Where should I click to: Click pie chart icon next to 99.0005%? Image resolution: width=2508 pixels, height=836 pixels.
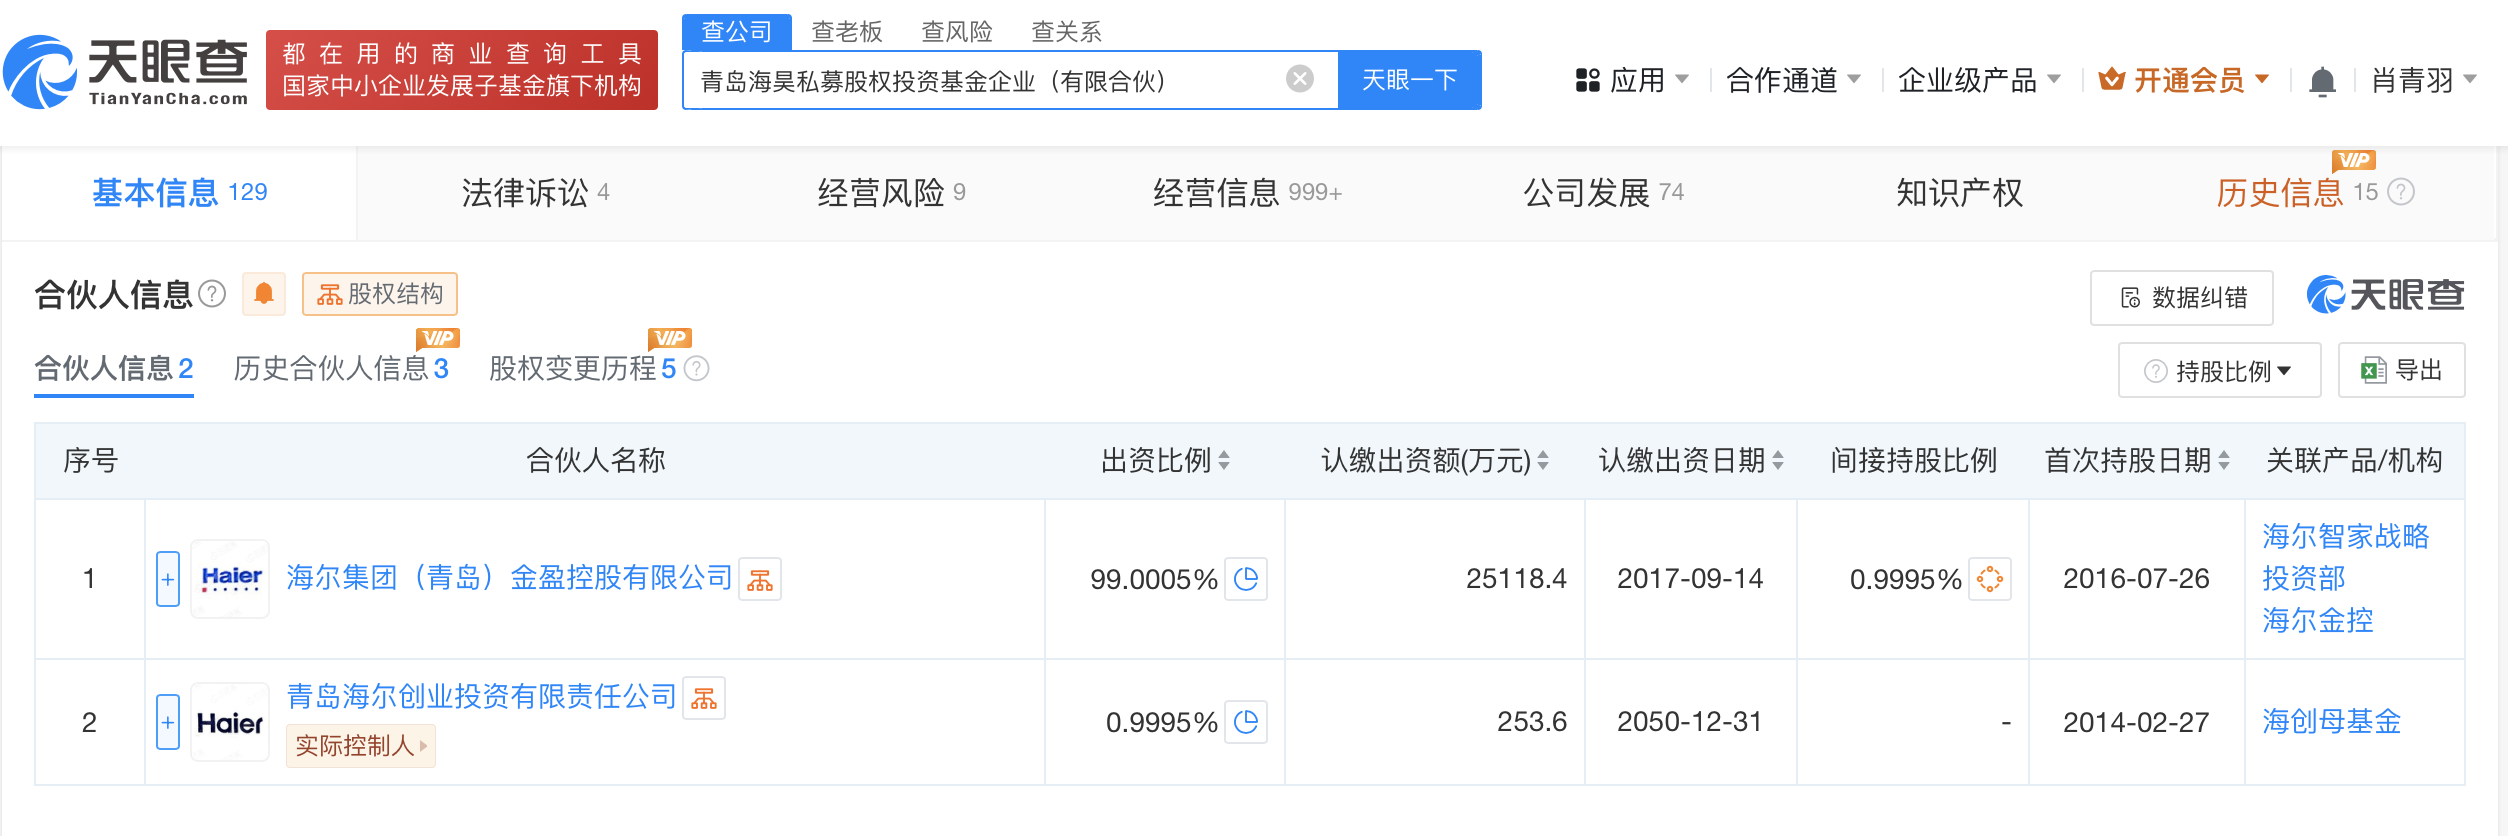pyautogui.click(x=1246, y=579)
